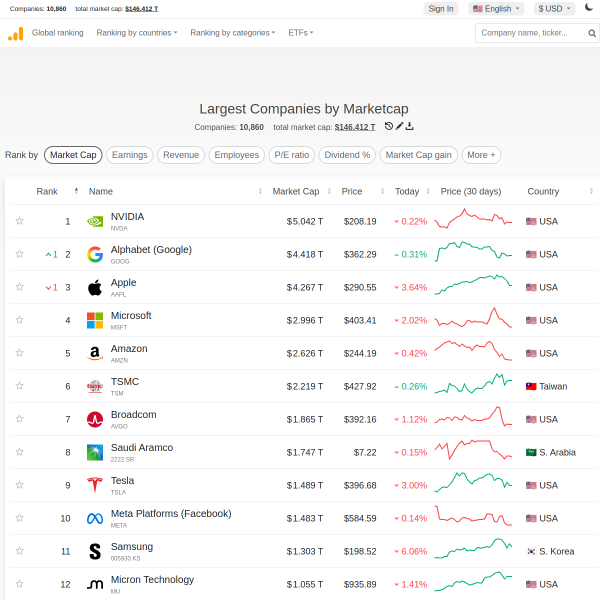
Task: Favorite Broadcom with its star
Action: pyautogui.click(x=20, y=419)
